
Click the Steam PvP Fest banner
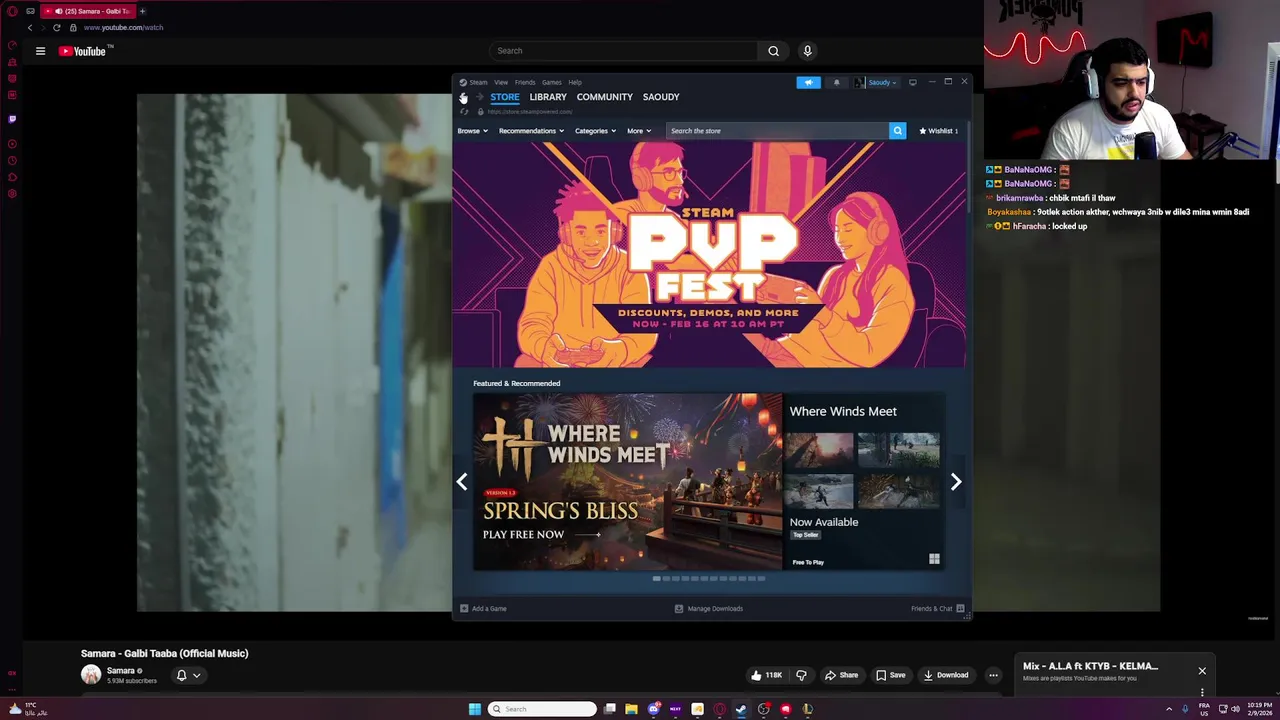point(710,254)
